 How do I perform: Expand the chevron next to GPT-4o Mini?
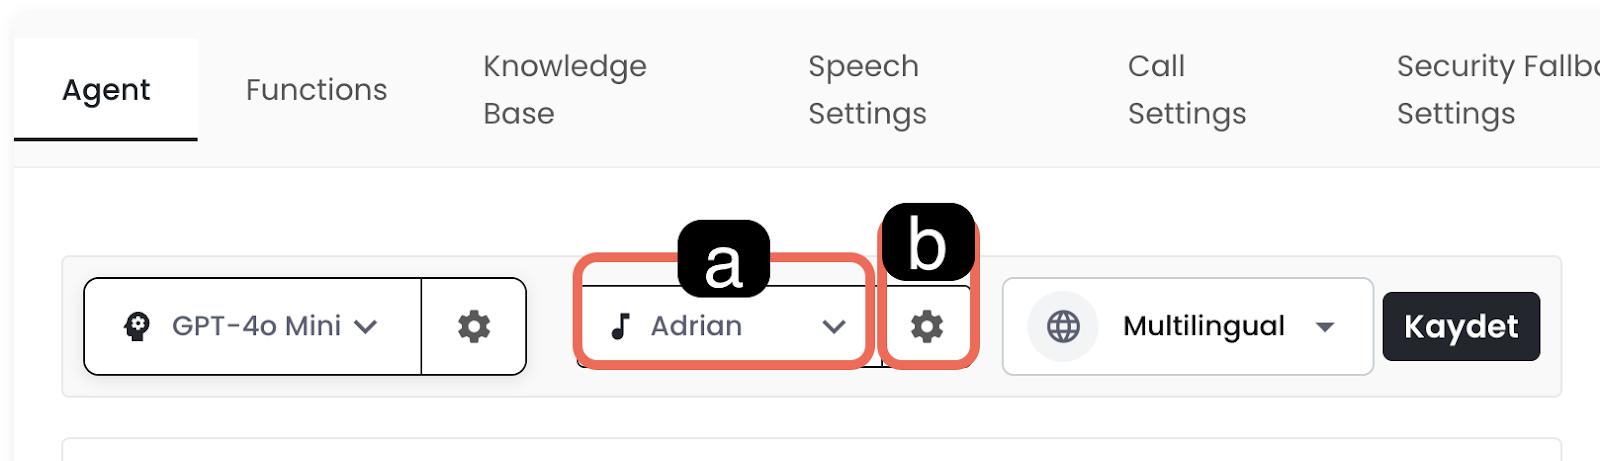click(366, 327)
